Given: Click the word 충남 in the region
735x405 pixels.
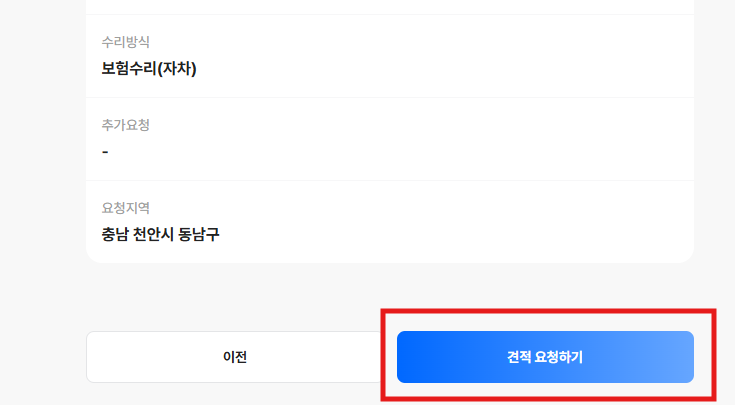Looking at the screenshot, I should coord(116,235).
